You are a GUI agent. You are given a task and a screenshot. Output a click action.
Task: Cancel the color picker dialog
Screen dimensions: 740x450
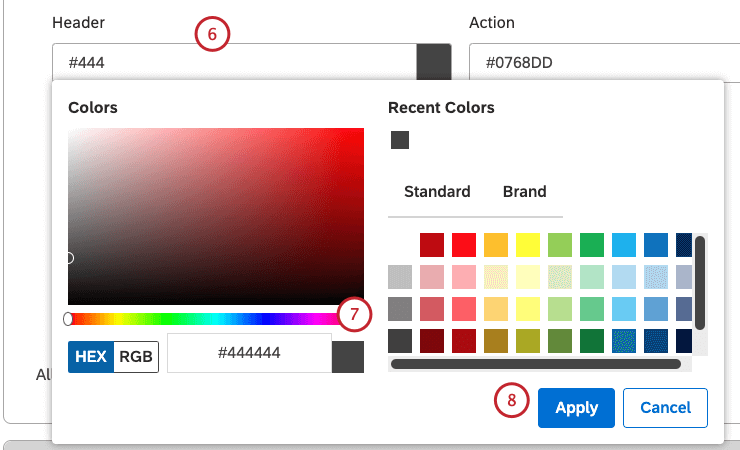tap(665, 407)
